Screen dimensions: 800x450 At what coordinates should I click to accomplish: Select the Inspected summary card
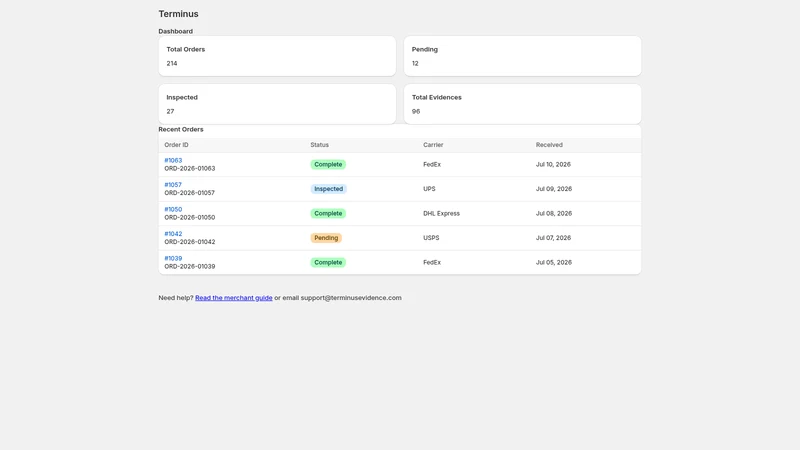[x=277, y=104]
